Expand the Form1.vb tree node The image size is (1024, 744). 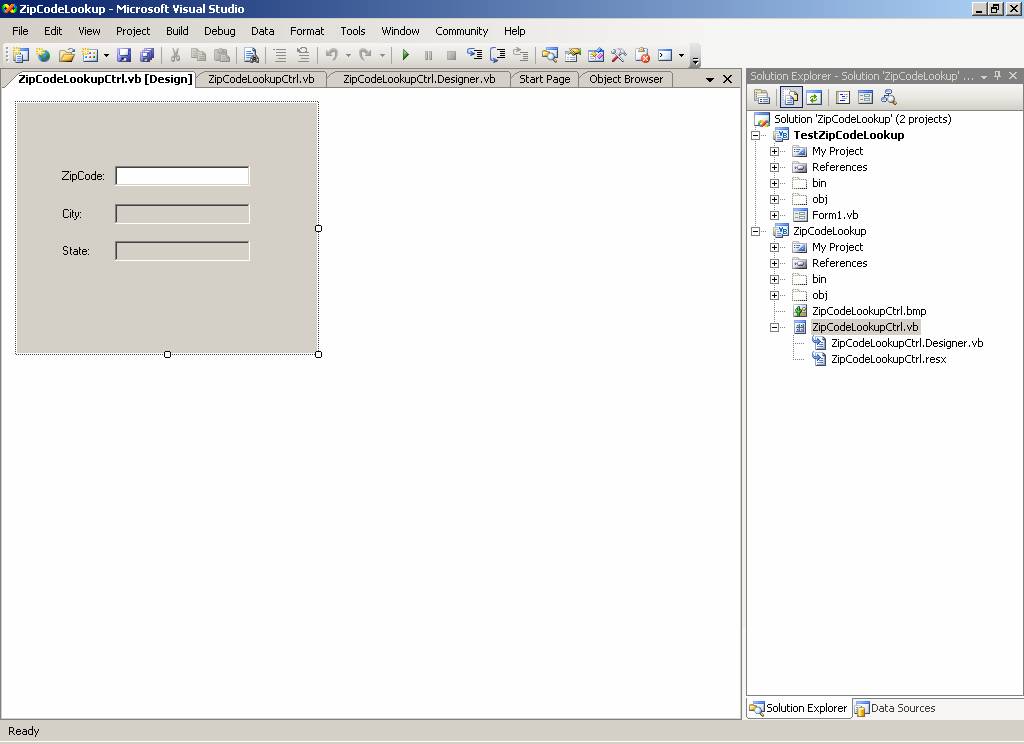click(774, 215)
